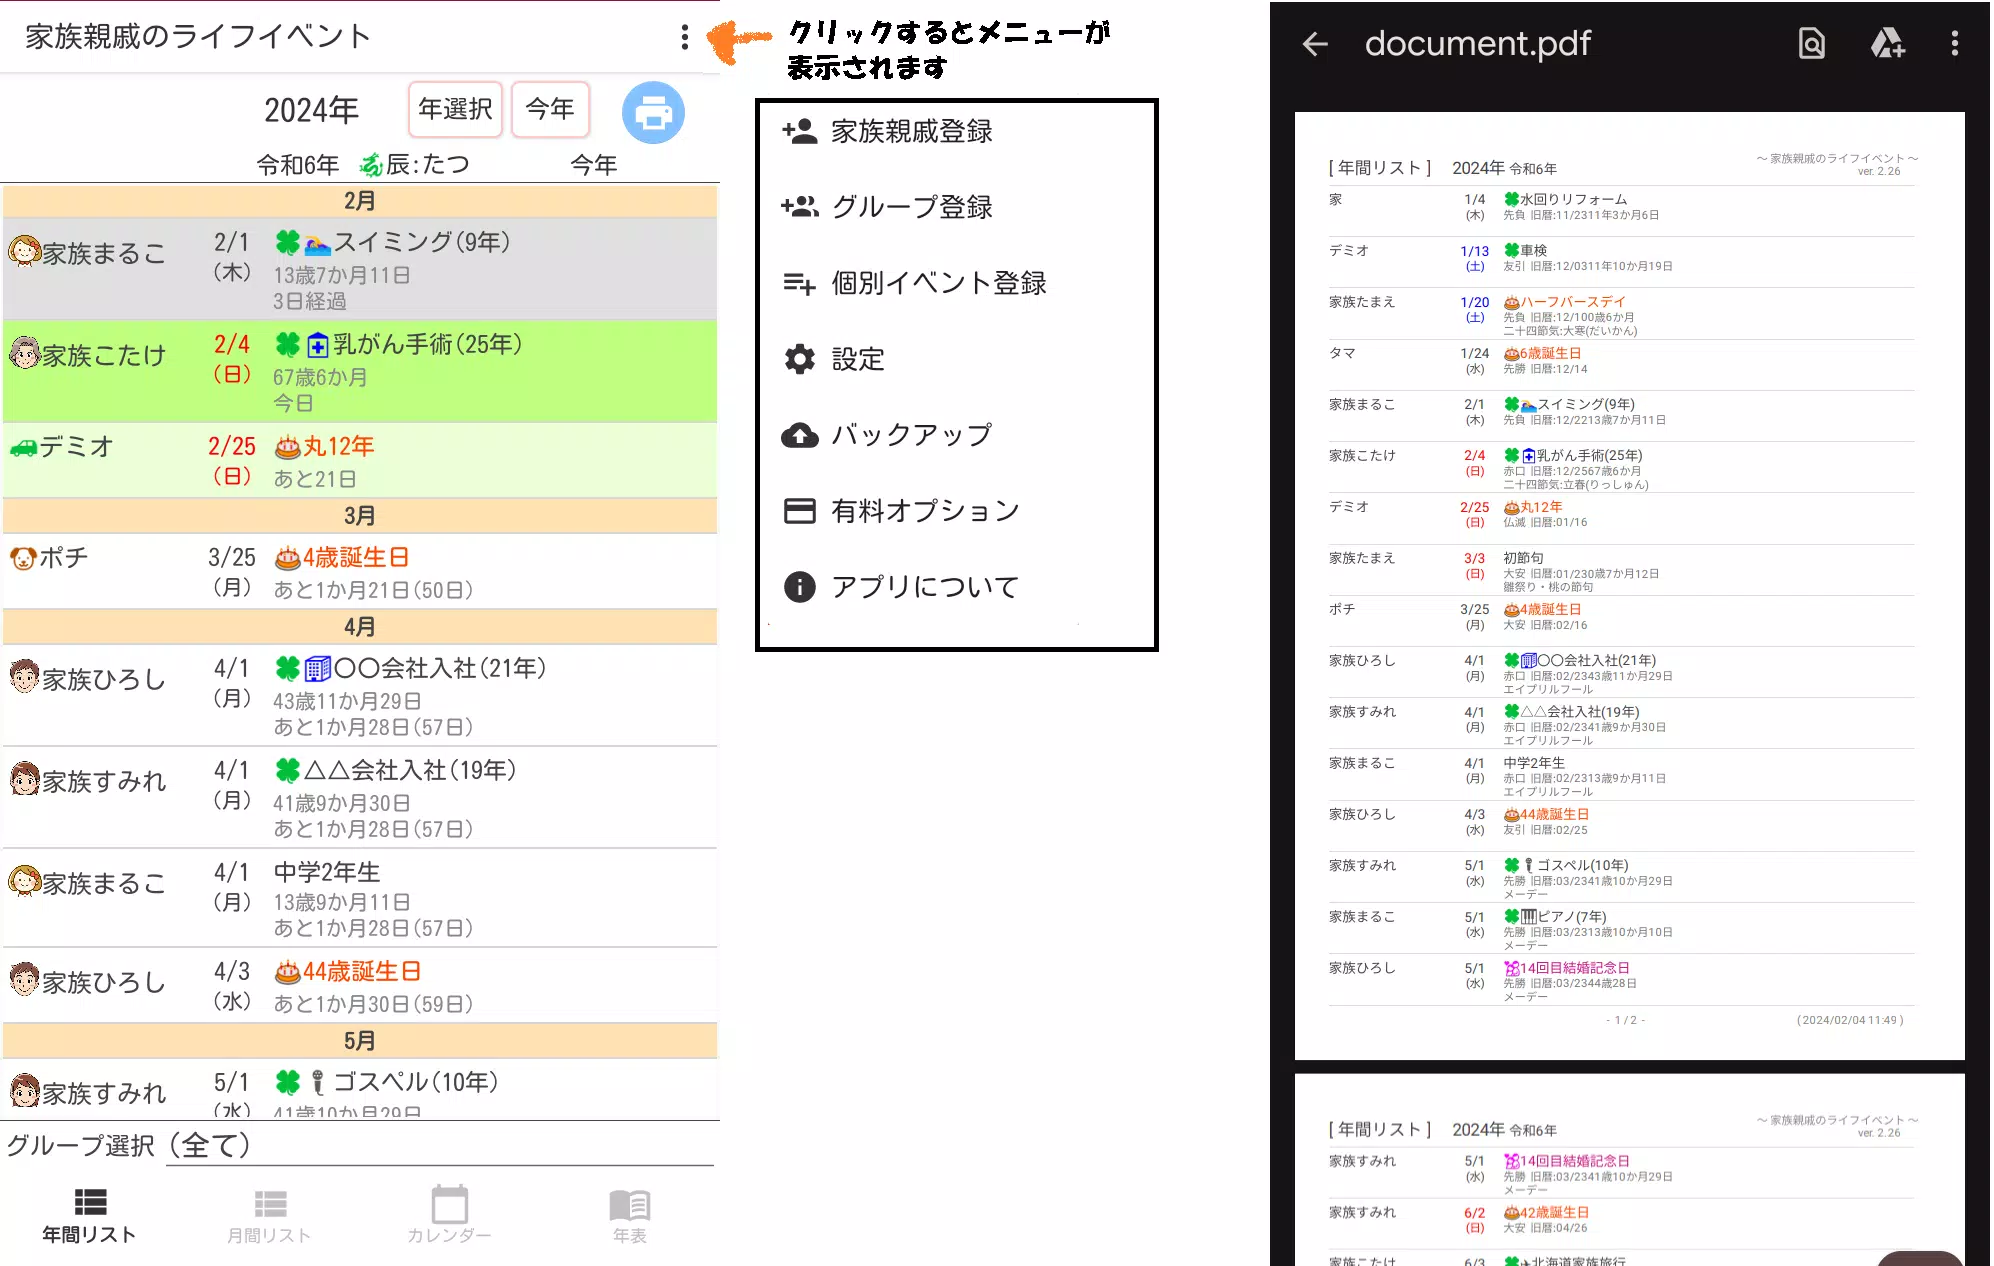
Task: Click the microphone icon on ゴスペル row
Action: [x=317, y=1083]
